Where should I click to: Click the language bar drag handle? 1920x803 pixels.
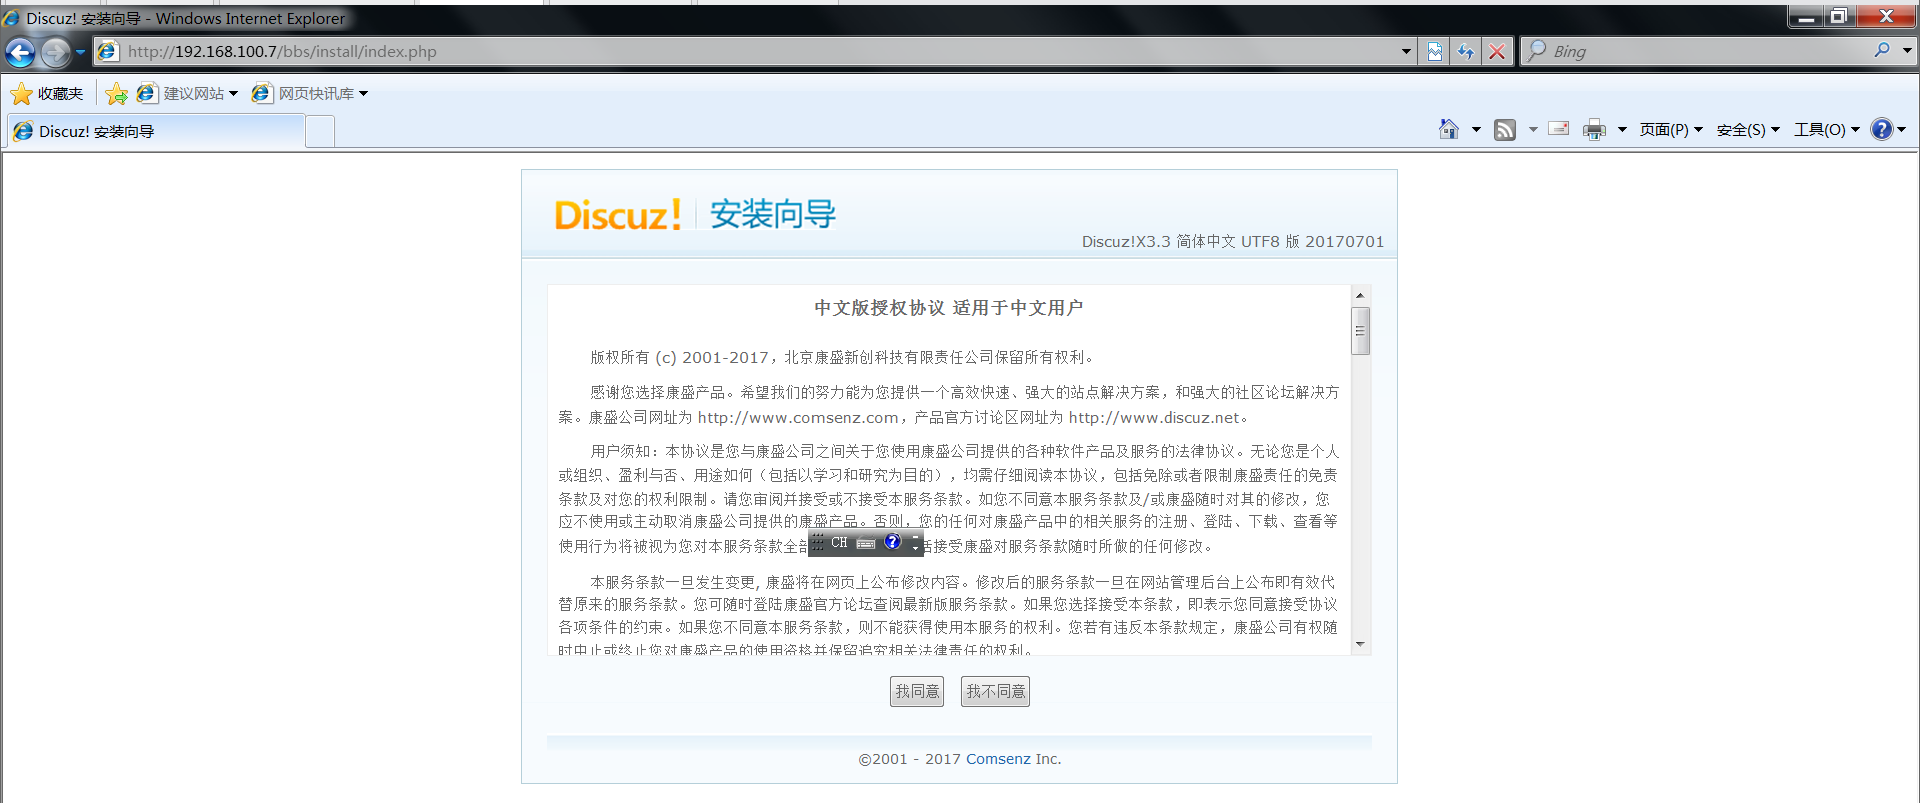tap(817, 543)
